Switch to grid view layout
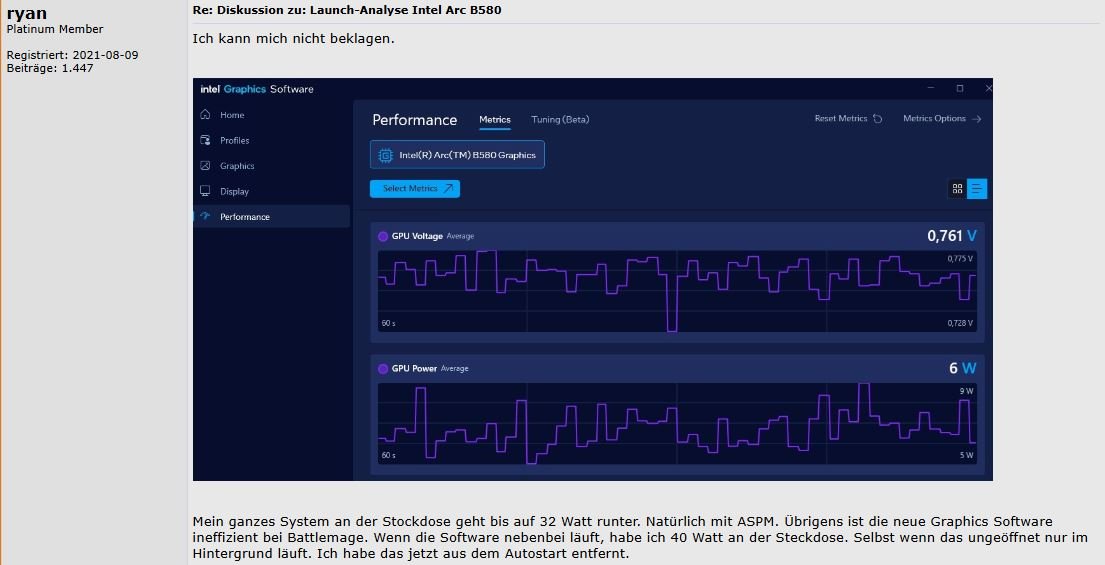This screenshot has height=565, width=1105. point(957,189)
